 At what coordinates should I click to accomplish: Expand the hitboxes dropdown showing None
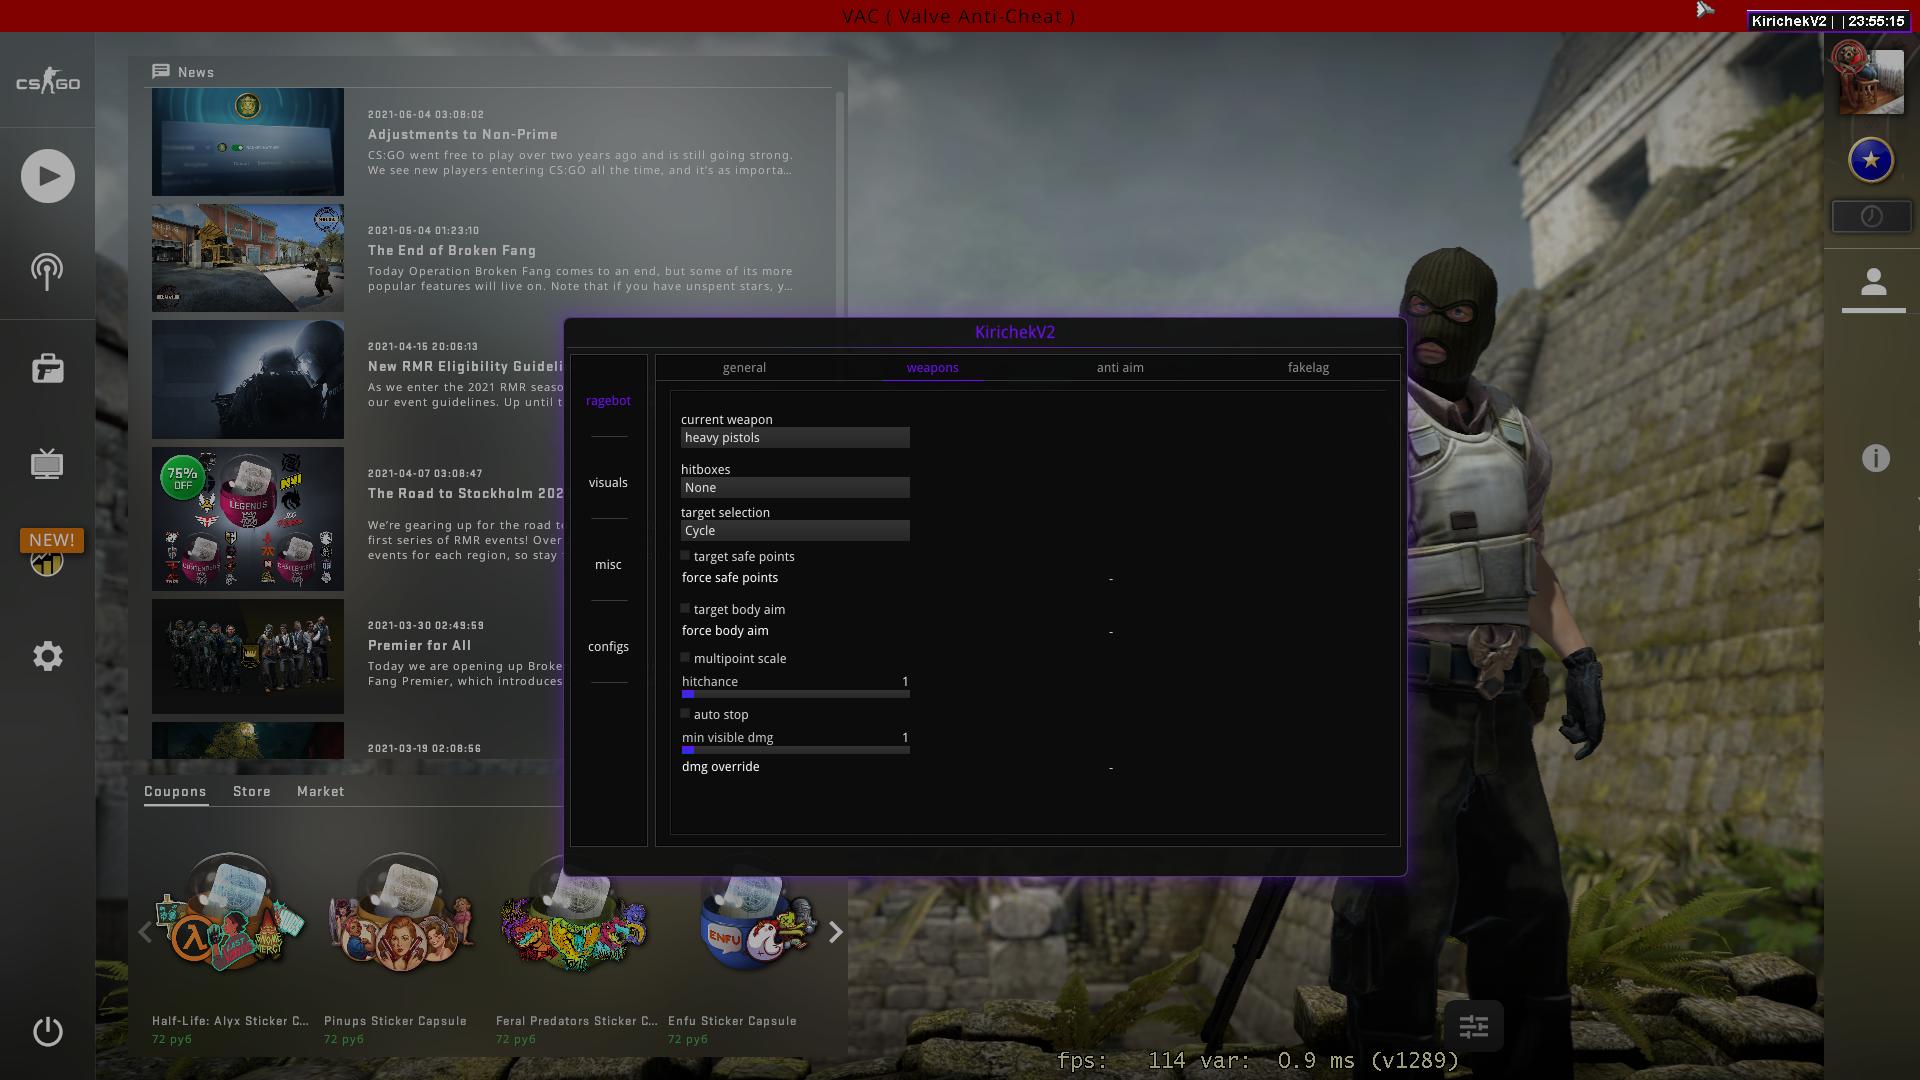795,488
